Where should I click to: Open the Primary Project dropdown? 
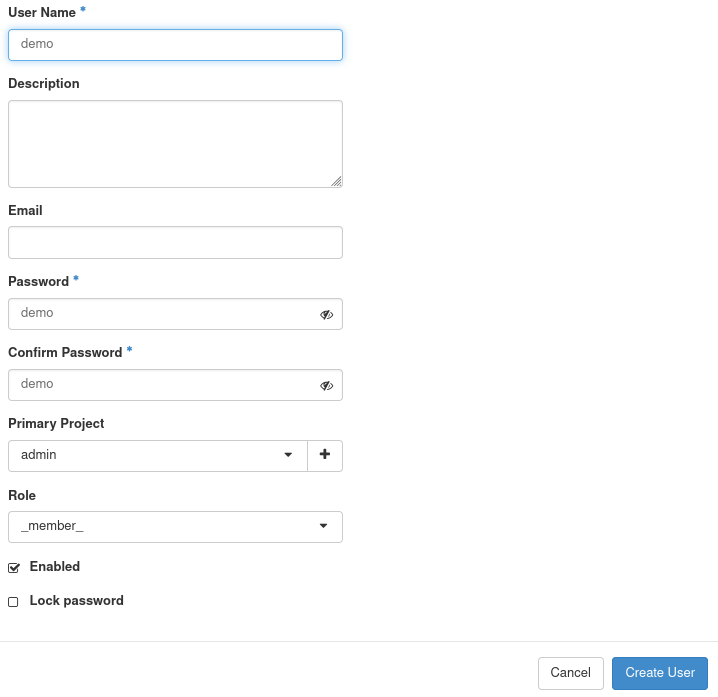coord(157,455)
